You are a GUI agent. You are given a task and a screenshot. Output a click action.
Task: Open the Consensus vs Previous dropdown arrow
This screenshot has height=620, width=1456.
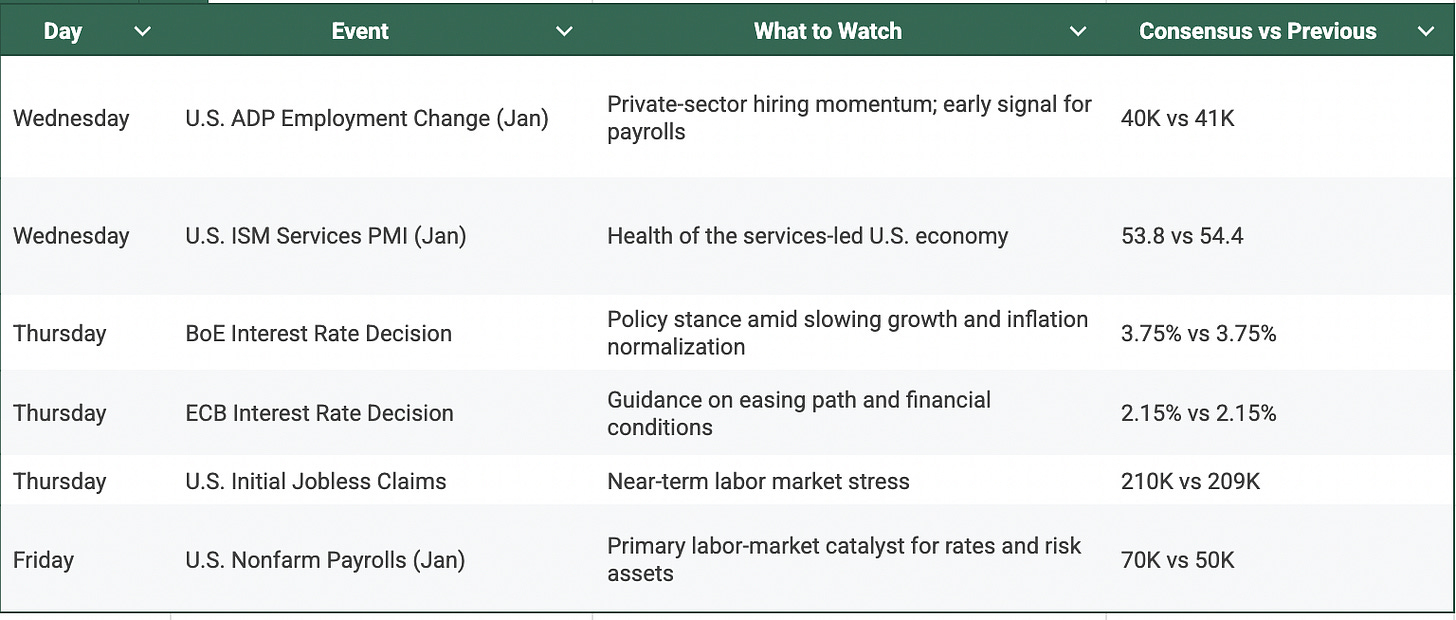pyautogui.click(x=1426, y=32)
